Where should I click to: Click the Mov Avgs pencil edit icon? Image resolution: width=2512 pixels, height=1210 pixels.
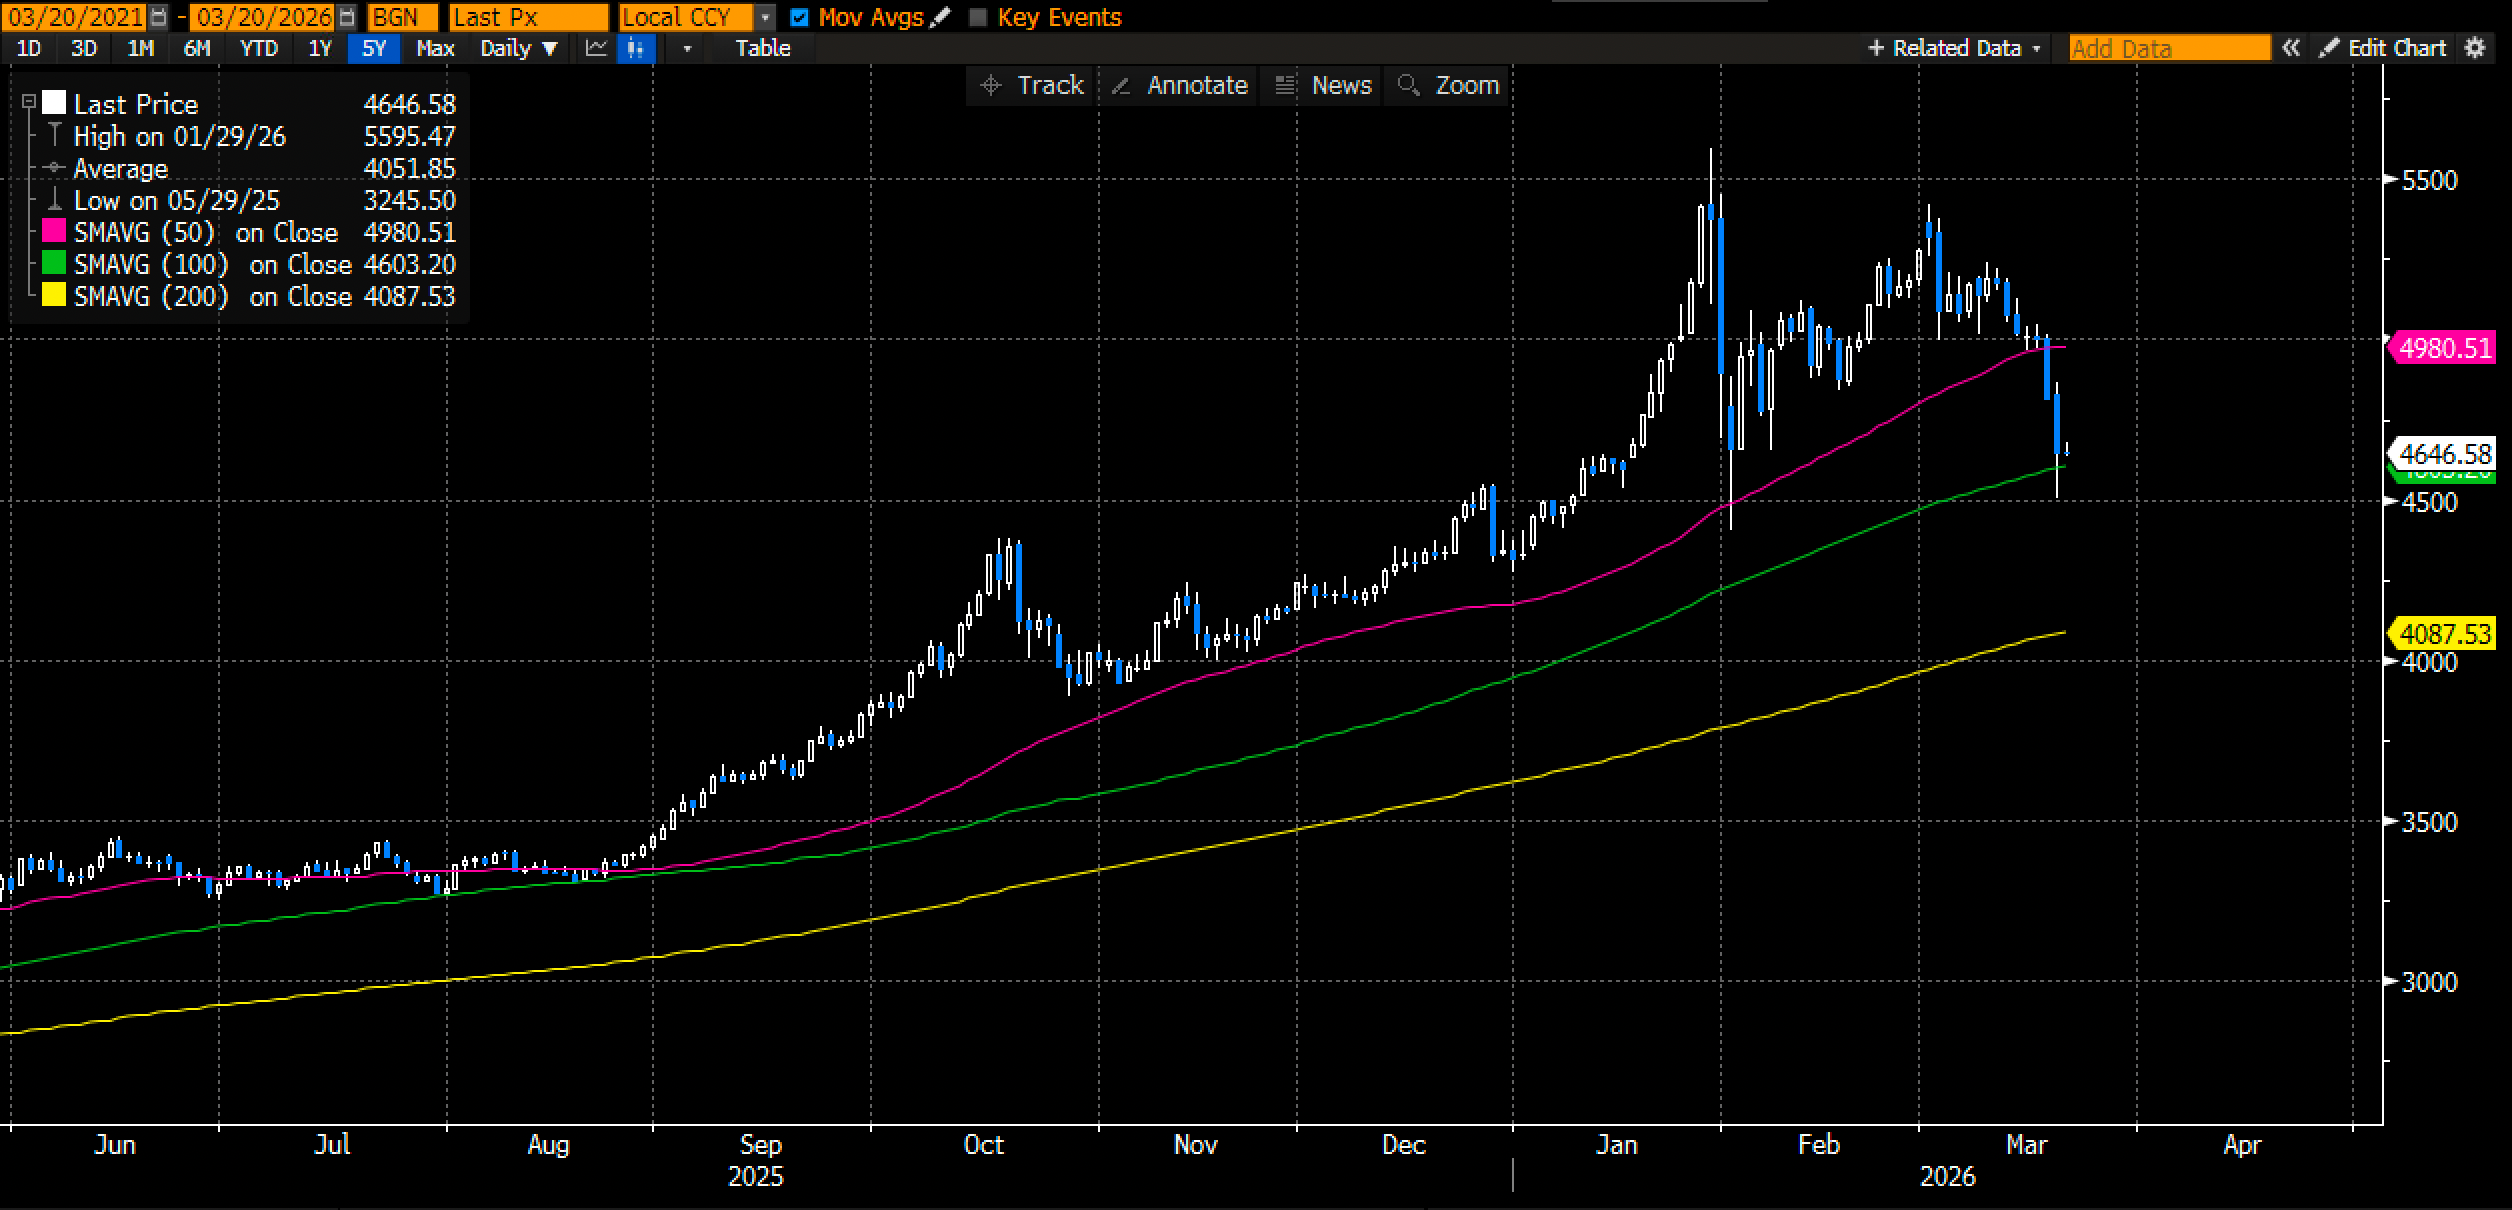point(939,17)
